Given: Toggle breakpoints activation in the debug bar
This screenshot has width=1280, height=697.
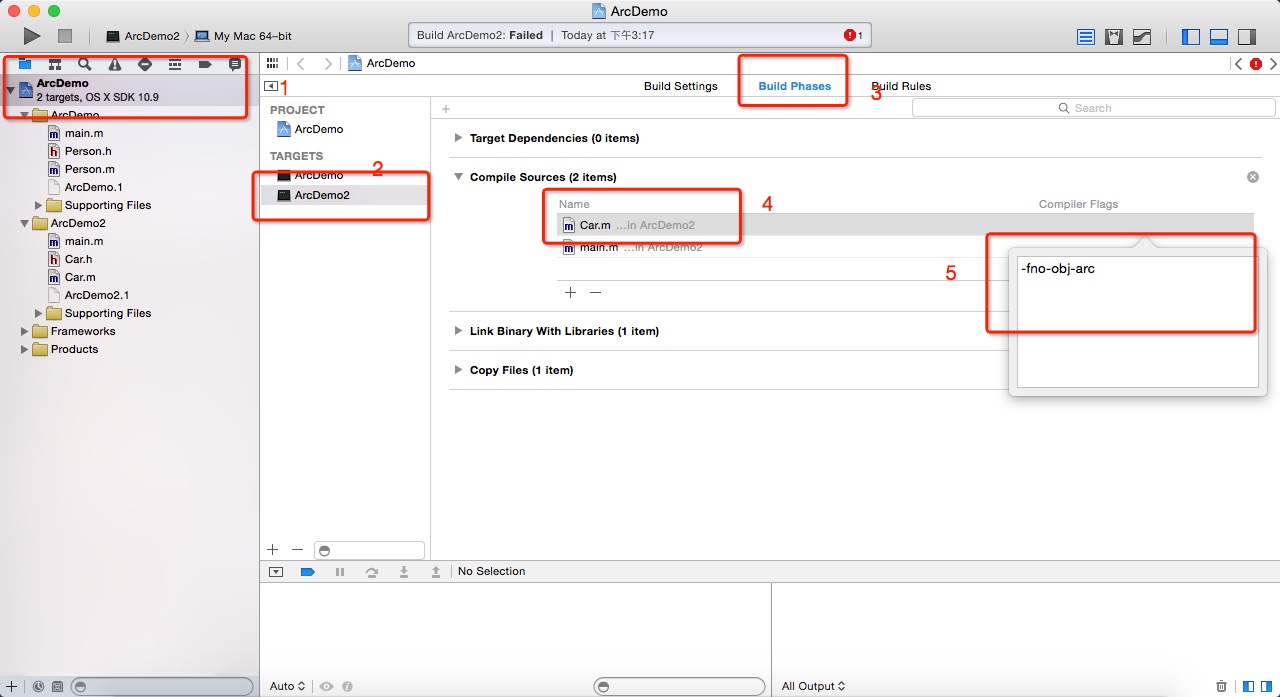Looking at the screenshot, I should click(x=308, y=572).
